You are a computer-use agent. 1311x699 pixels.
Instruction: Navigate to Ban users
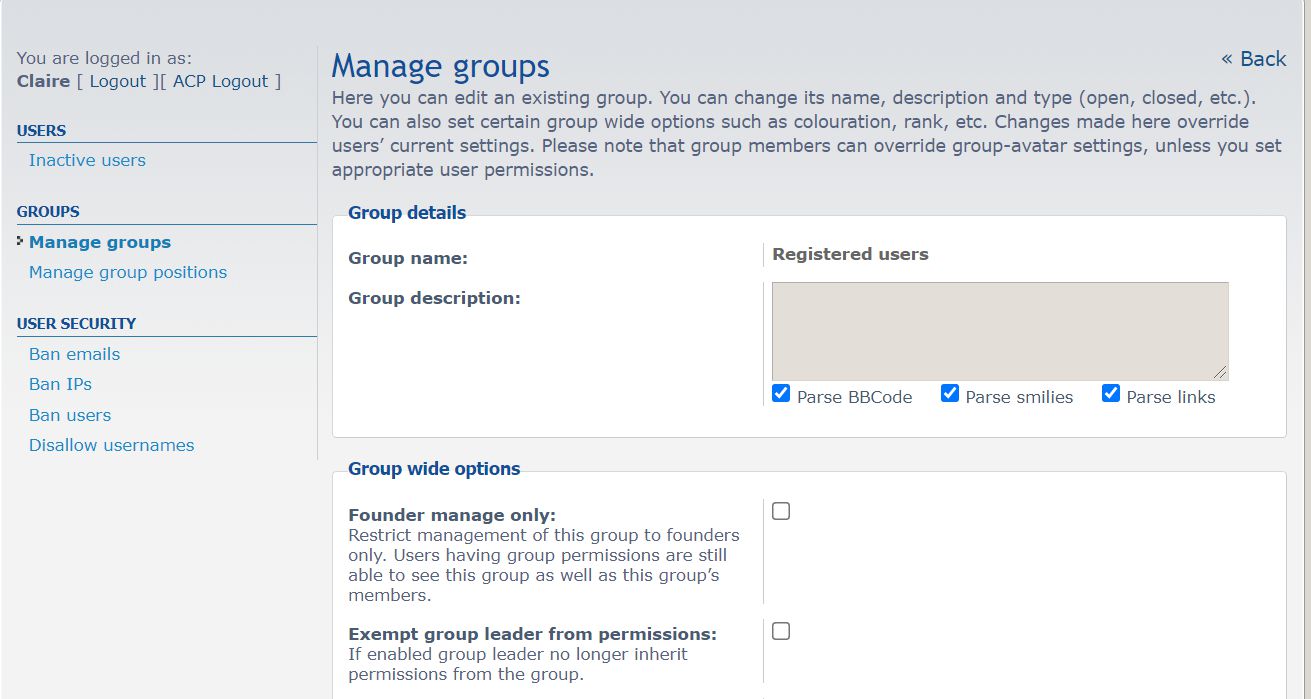69,415
